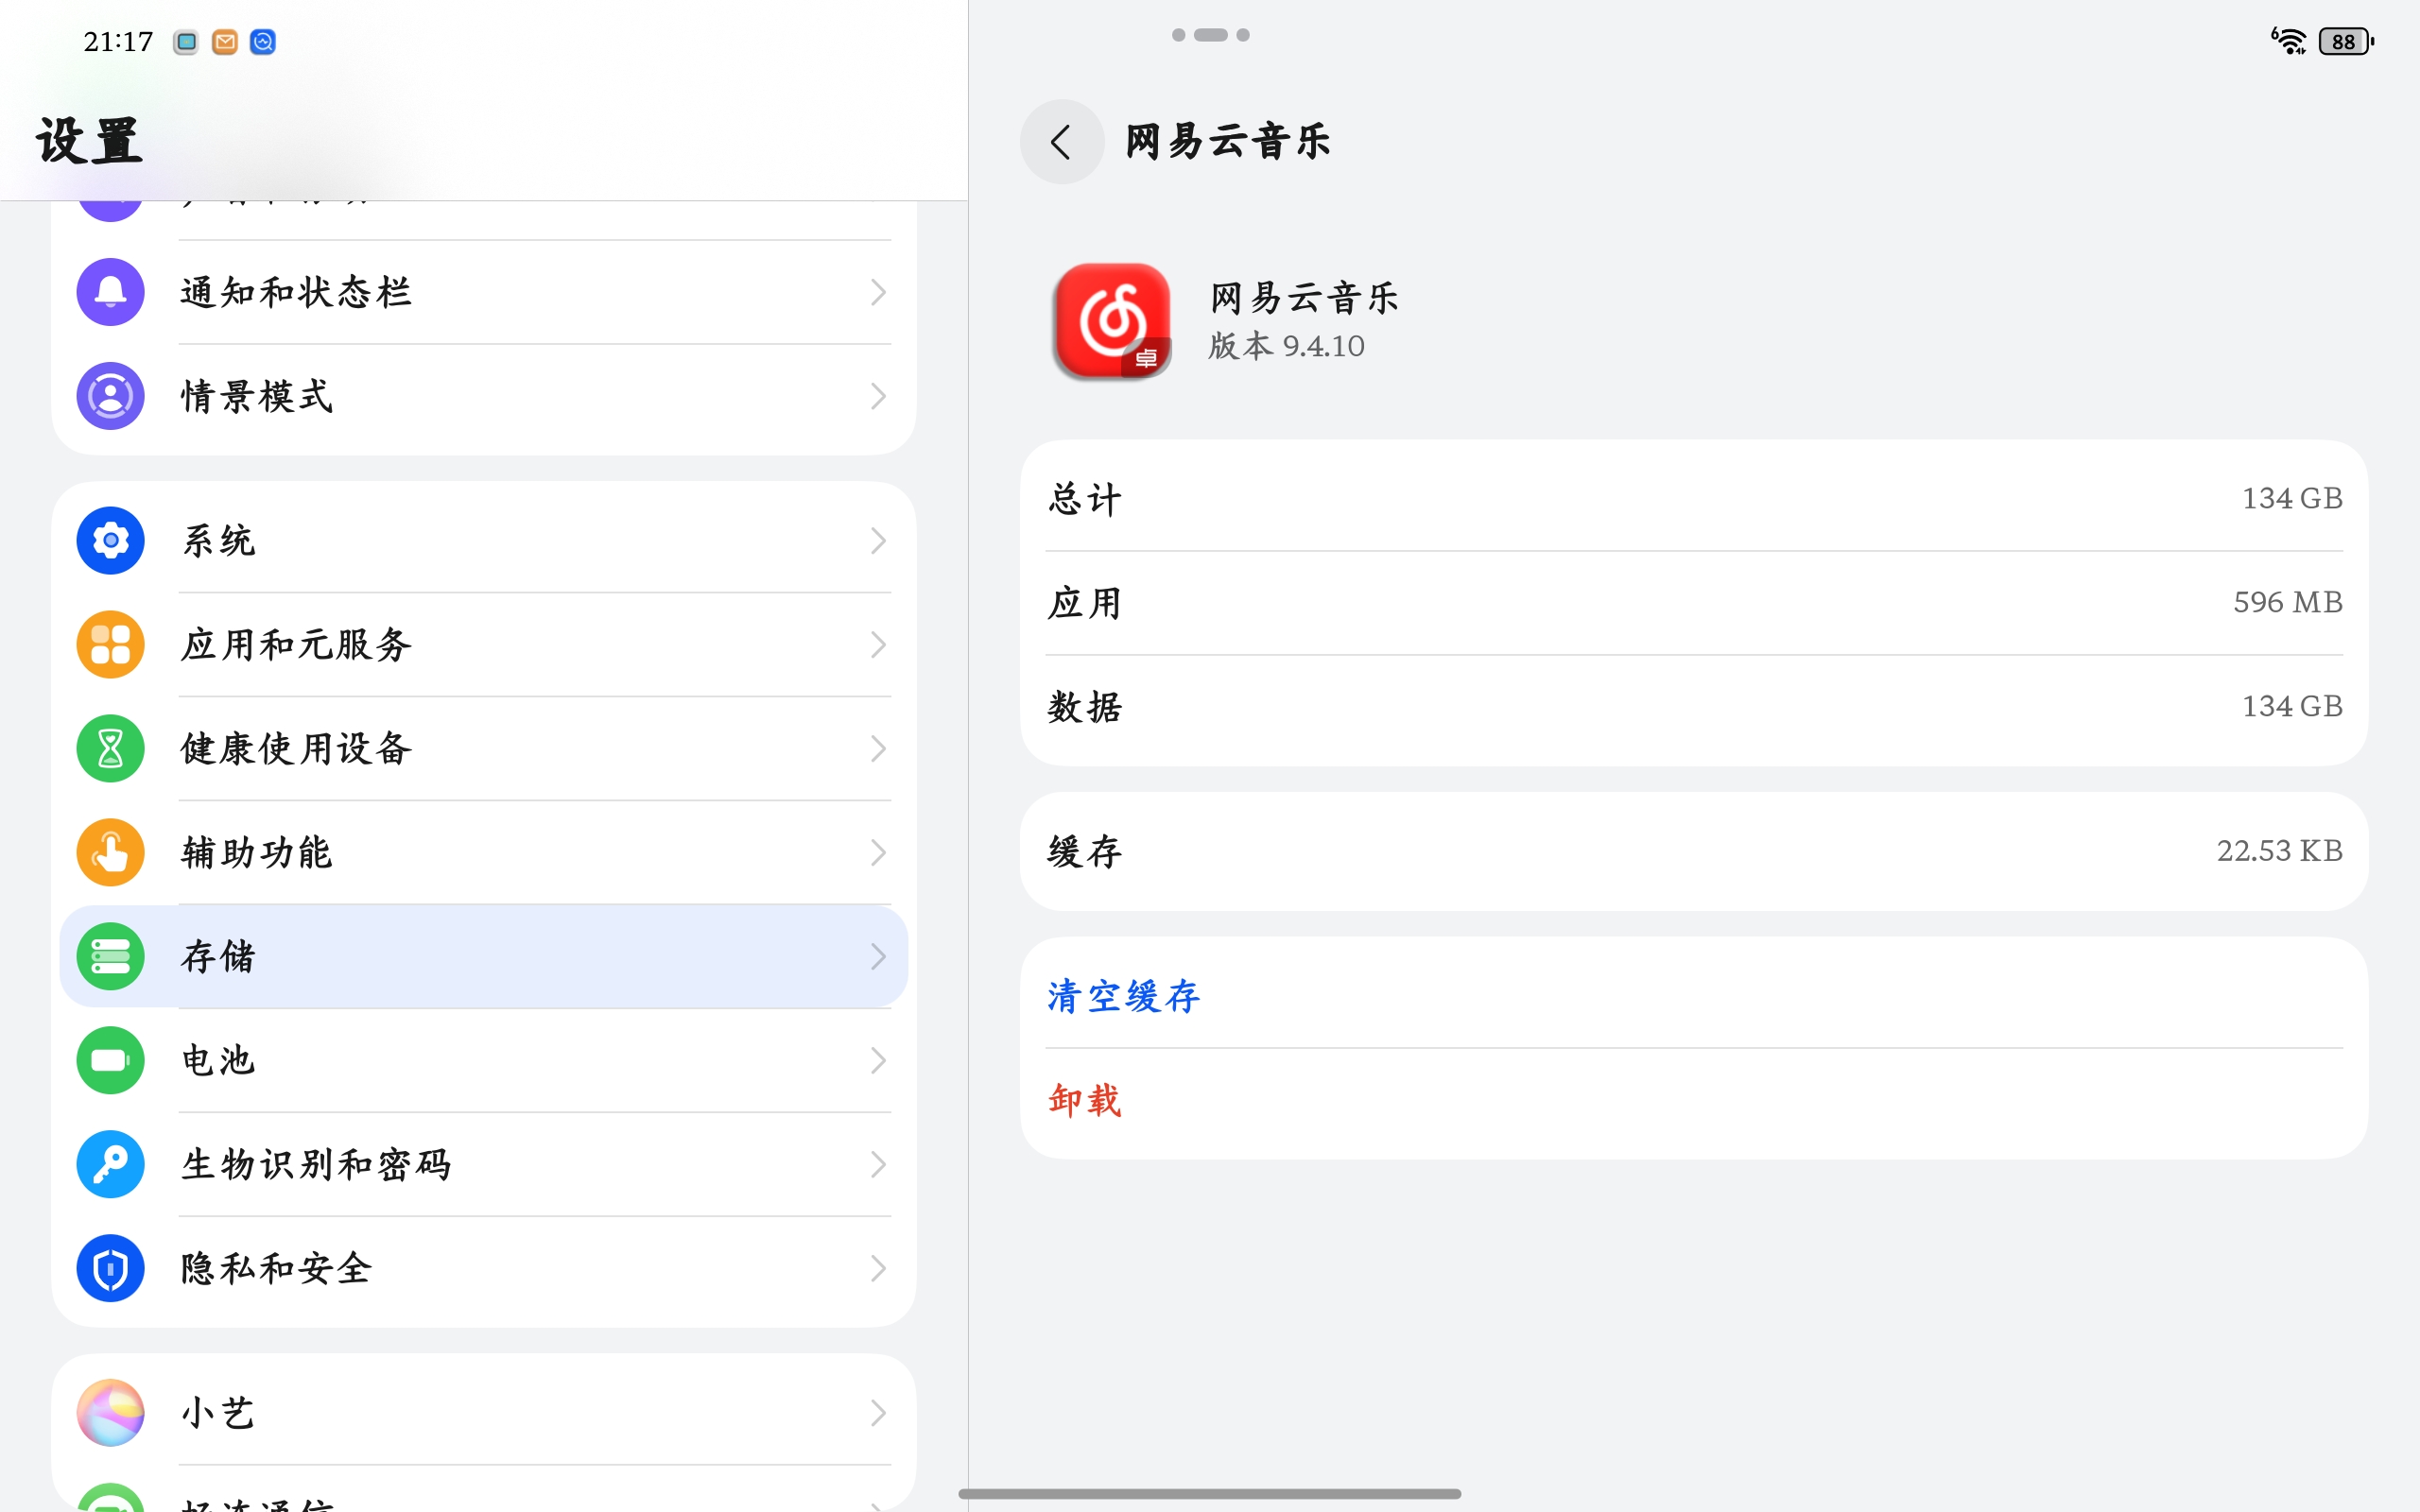Expand the 情景模式 row chevron
The width and height of the screenshot is (2420, 1512).
878,396
